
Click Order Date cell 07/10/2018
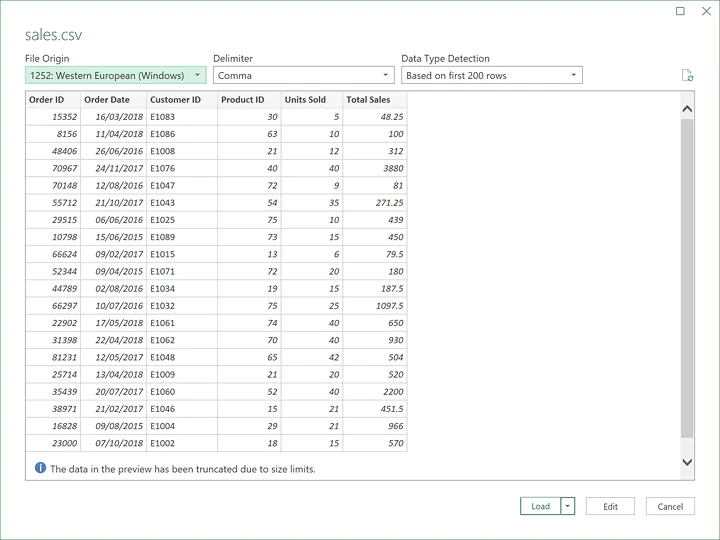point(113,443)
